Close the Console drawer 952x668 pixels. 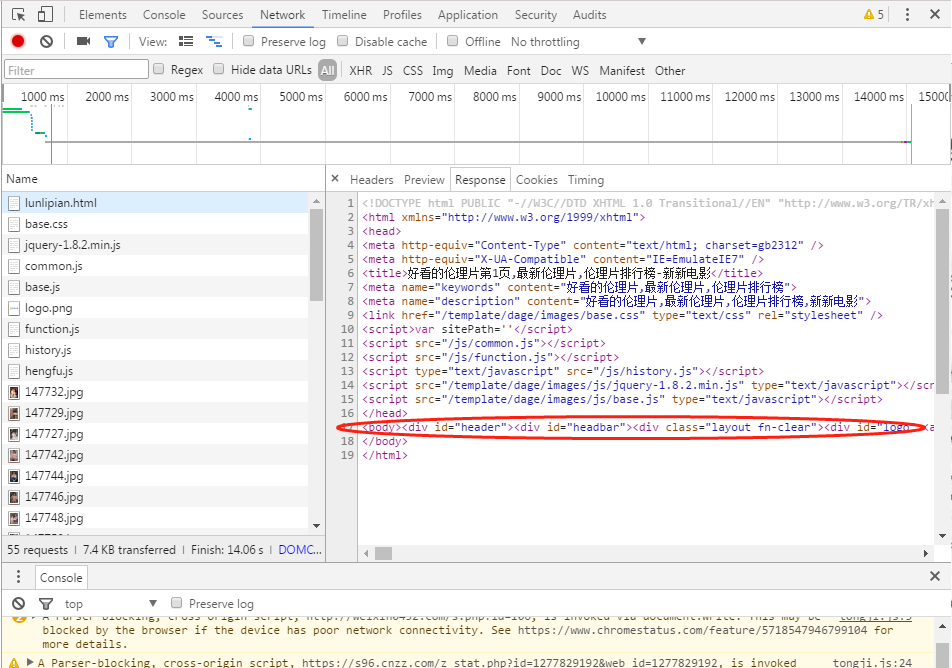(x=935, y=576)
